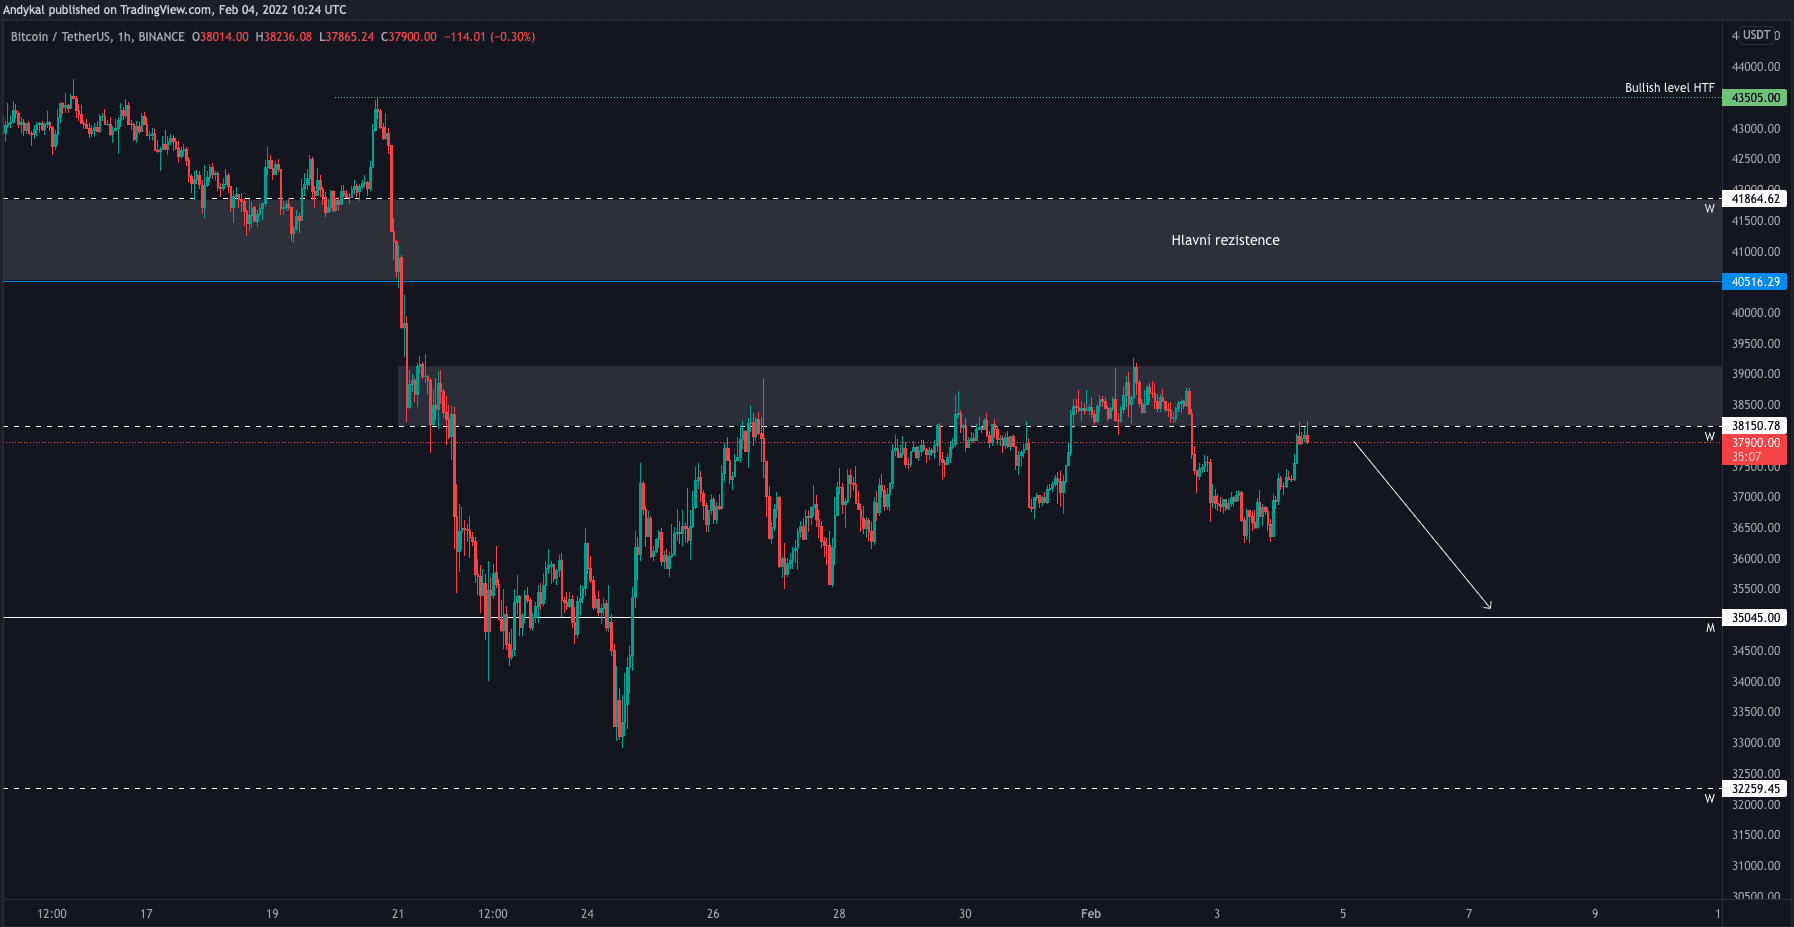Click the 38150.78 price axis label
Image resolution: width=1794 pixels, height=927 pixels.
pos(1755,426)
